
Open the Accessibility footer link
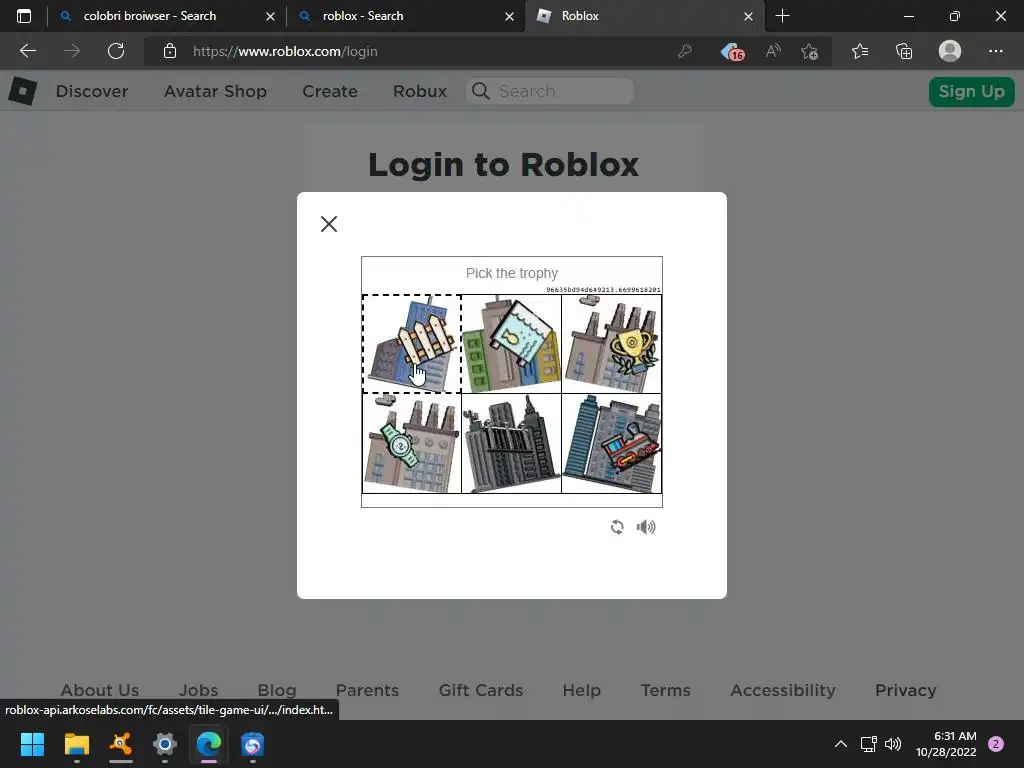(x=782, y=690)
